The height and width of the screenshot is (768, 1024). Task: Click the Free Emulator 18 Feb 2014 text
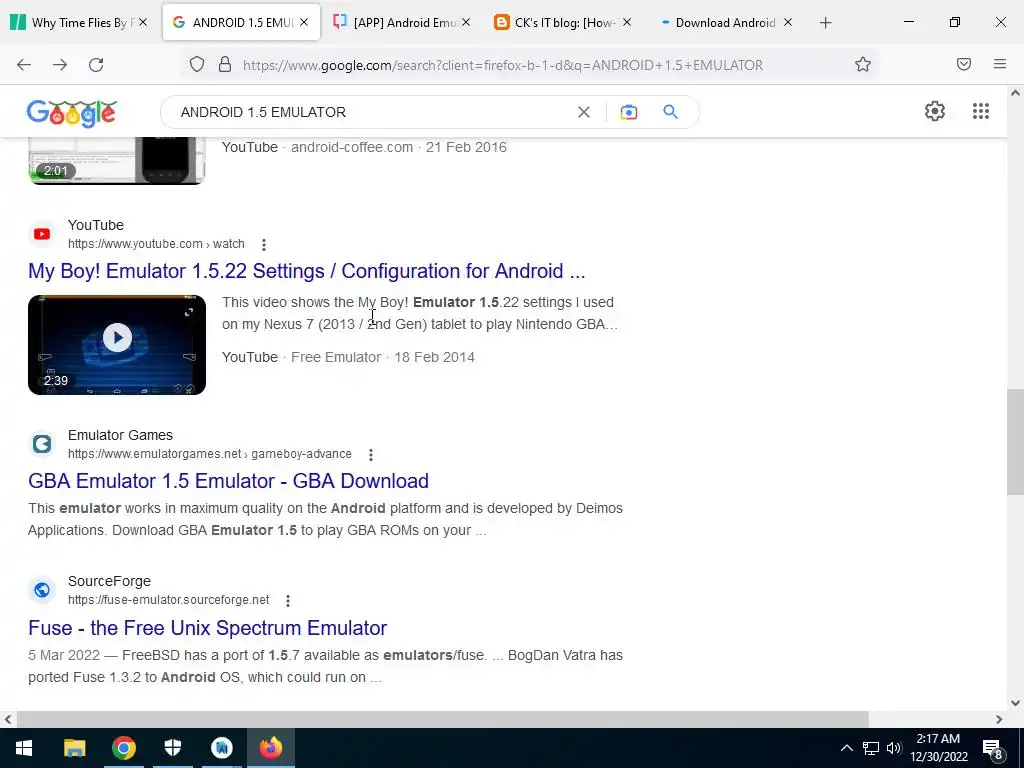(x=383, y=358)
